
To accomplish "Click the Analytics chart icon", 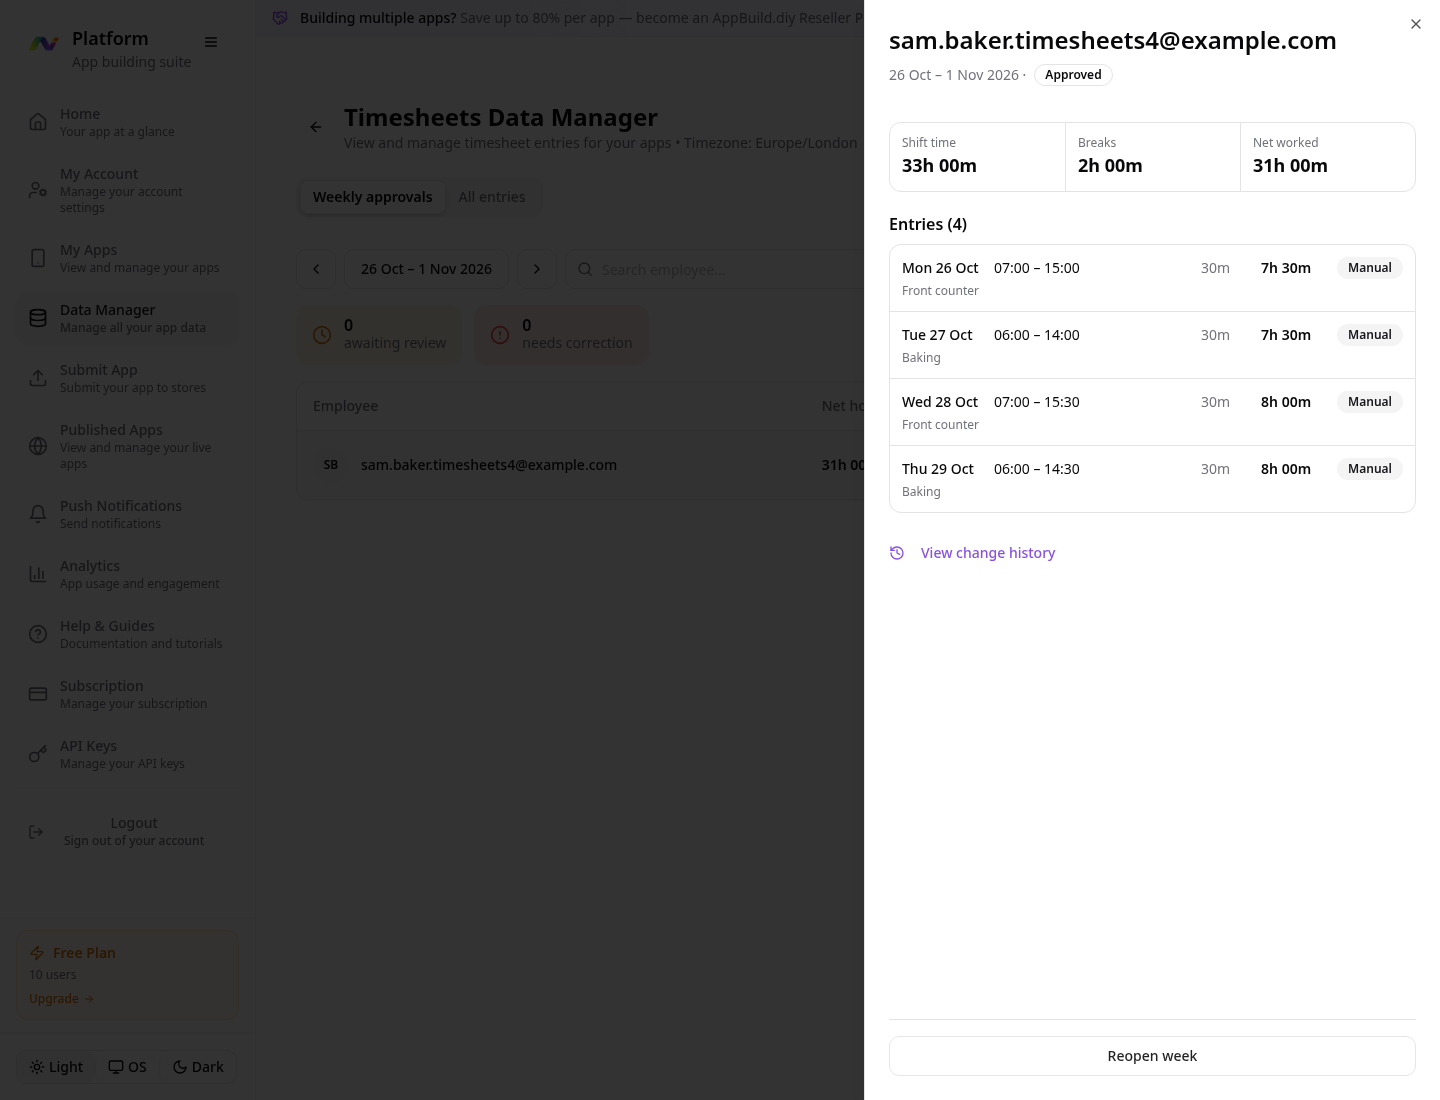I will point(38,574).
